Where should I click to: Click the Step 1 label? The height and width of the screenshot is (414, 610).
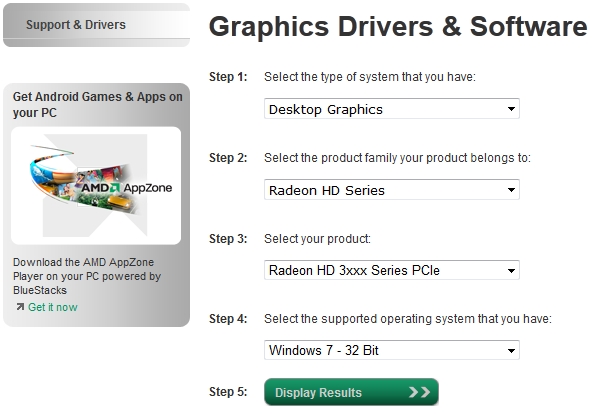[228, 77]
